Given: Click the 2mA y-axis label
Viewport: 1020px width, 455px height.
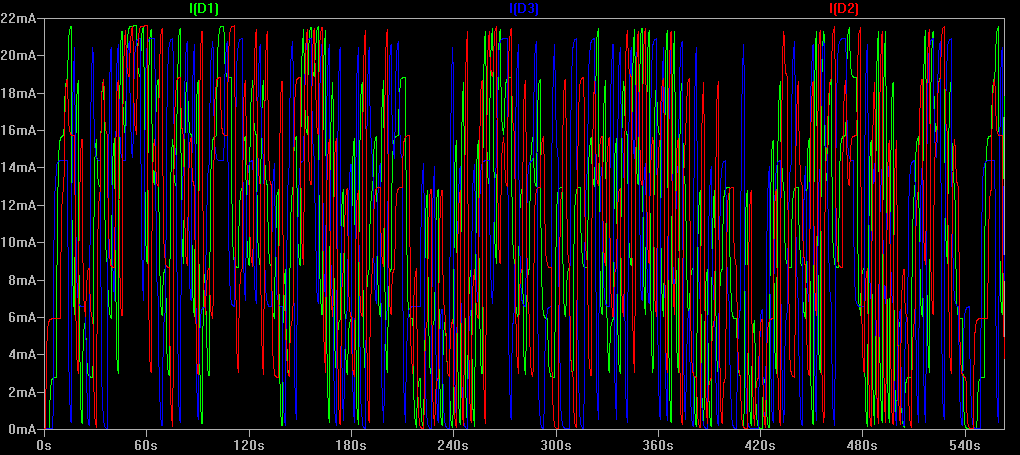Looking at the screenshot, I should pos(21,392).
